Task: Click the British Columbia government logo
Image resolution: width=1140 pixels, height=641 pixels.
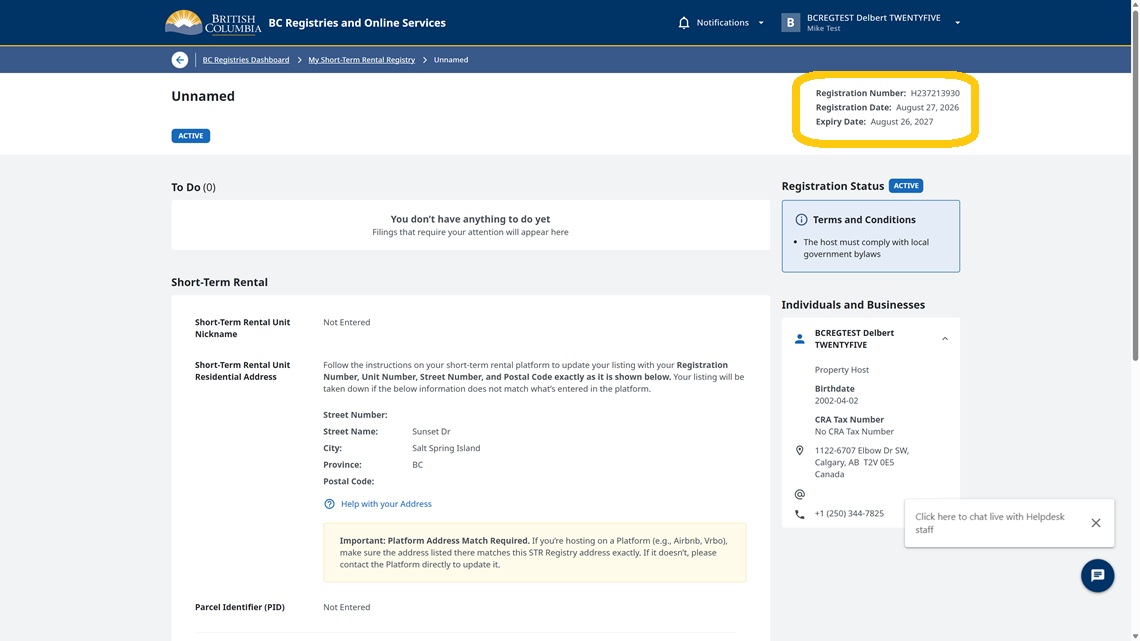Action: 213,23
